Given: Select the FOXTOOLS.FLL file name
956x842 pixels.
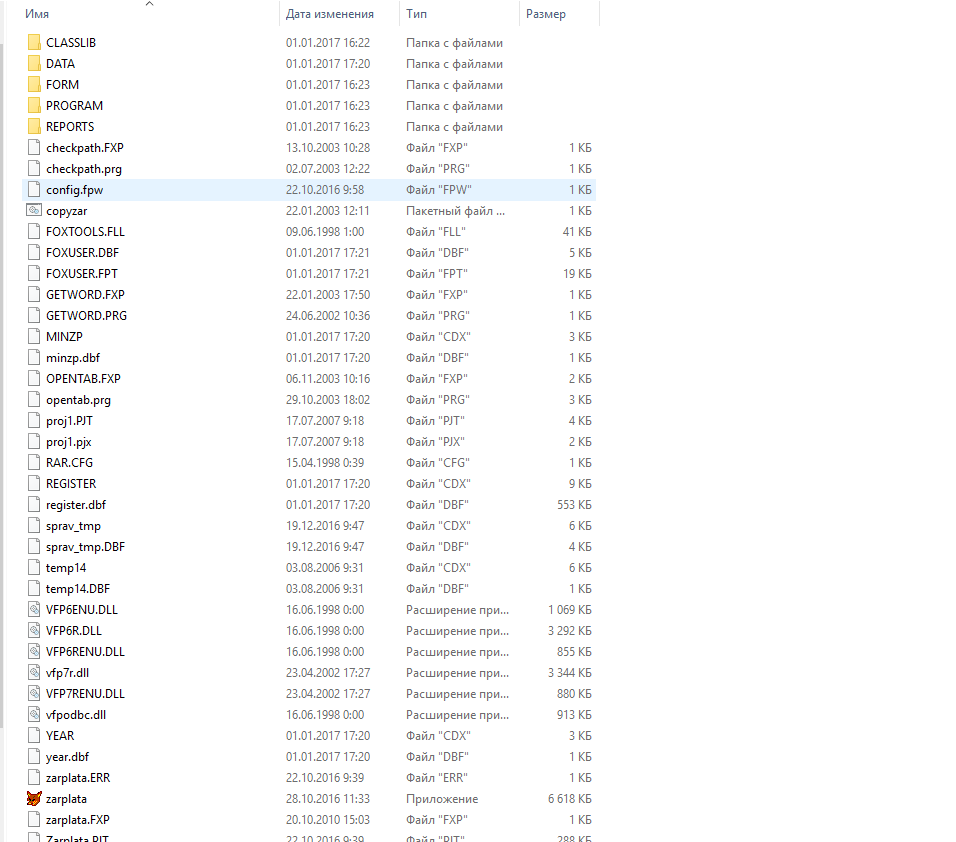Looking at the screenshot, I should tap(85, 232).
